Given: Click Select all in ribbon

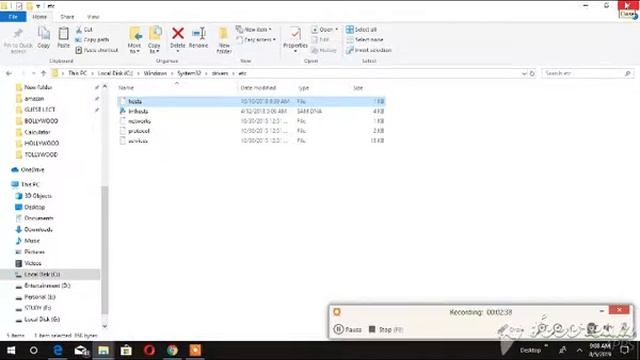Looking at the screenshot, I should (361, 29).
